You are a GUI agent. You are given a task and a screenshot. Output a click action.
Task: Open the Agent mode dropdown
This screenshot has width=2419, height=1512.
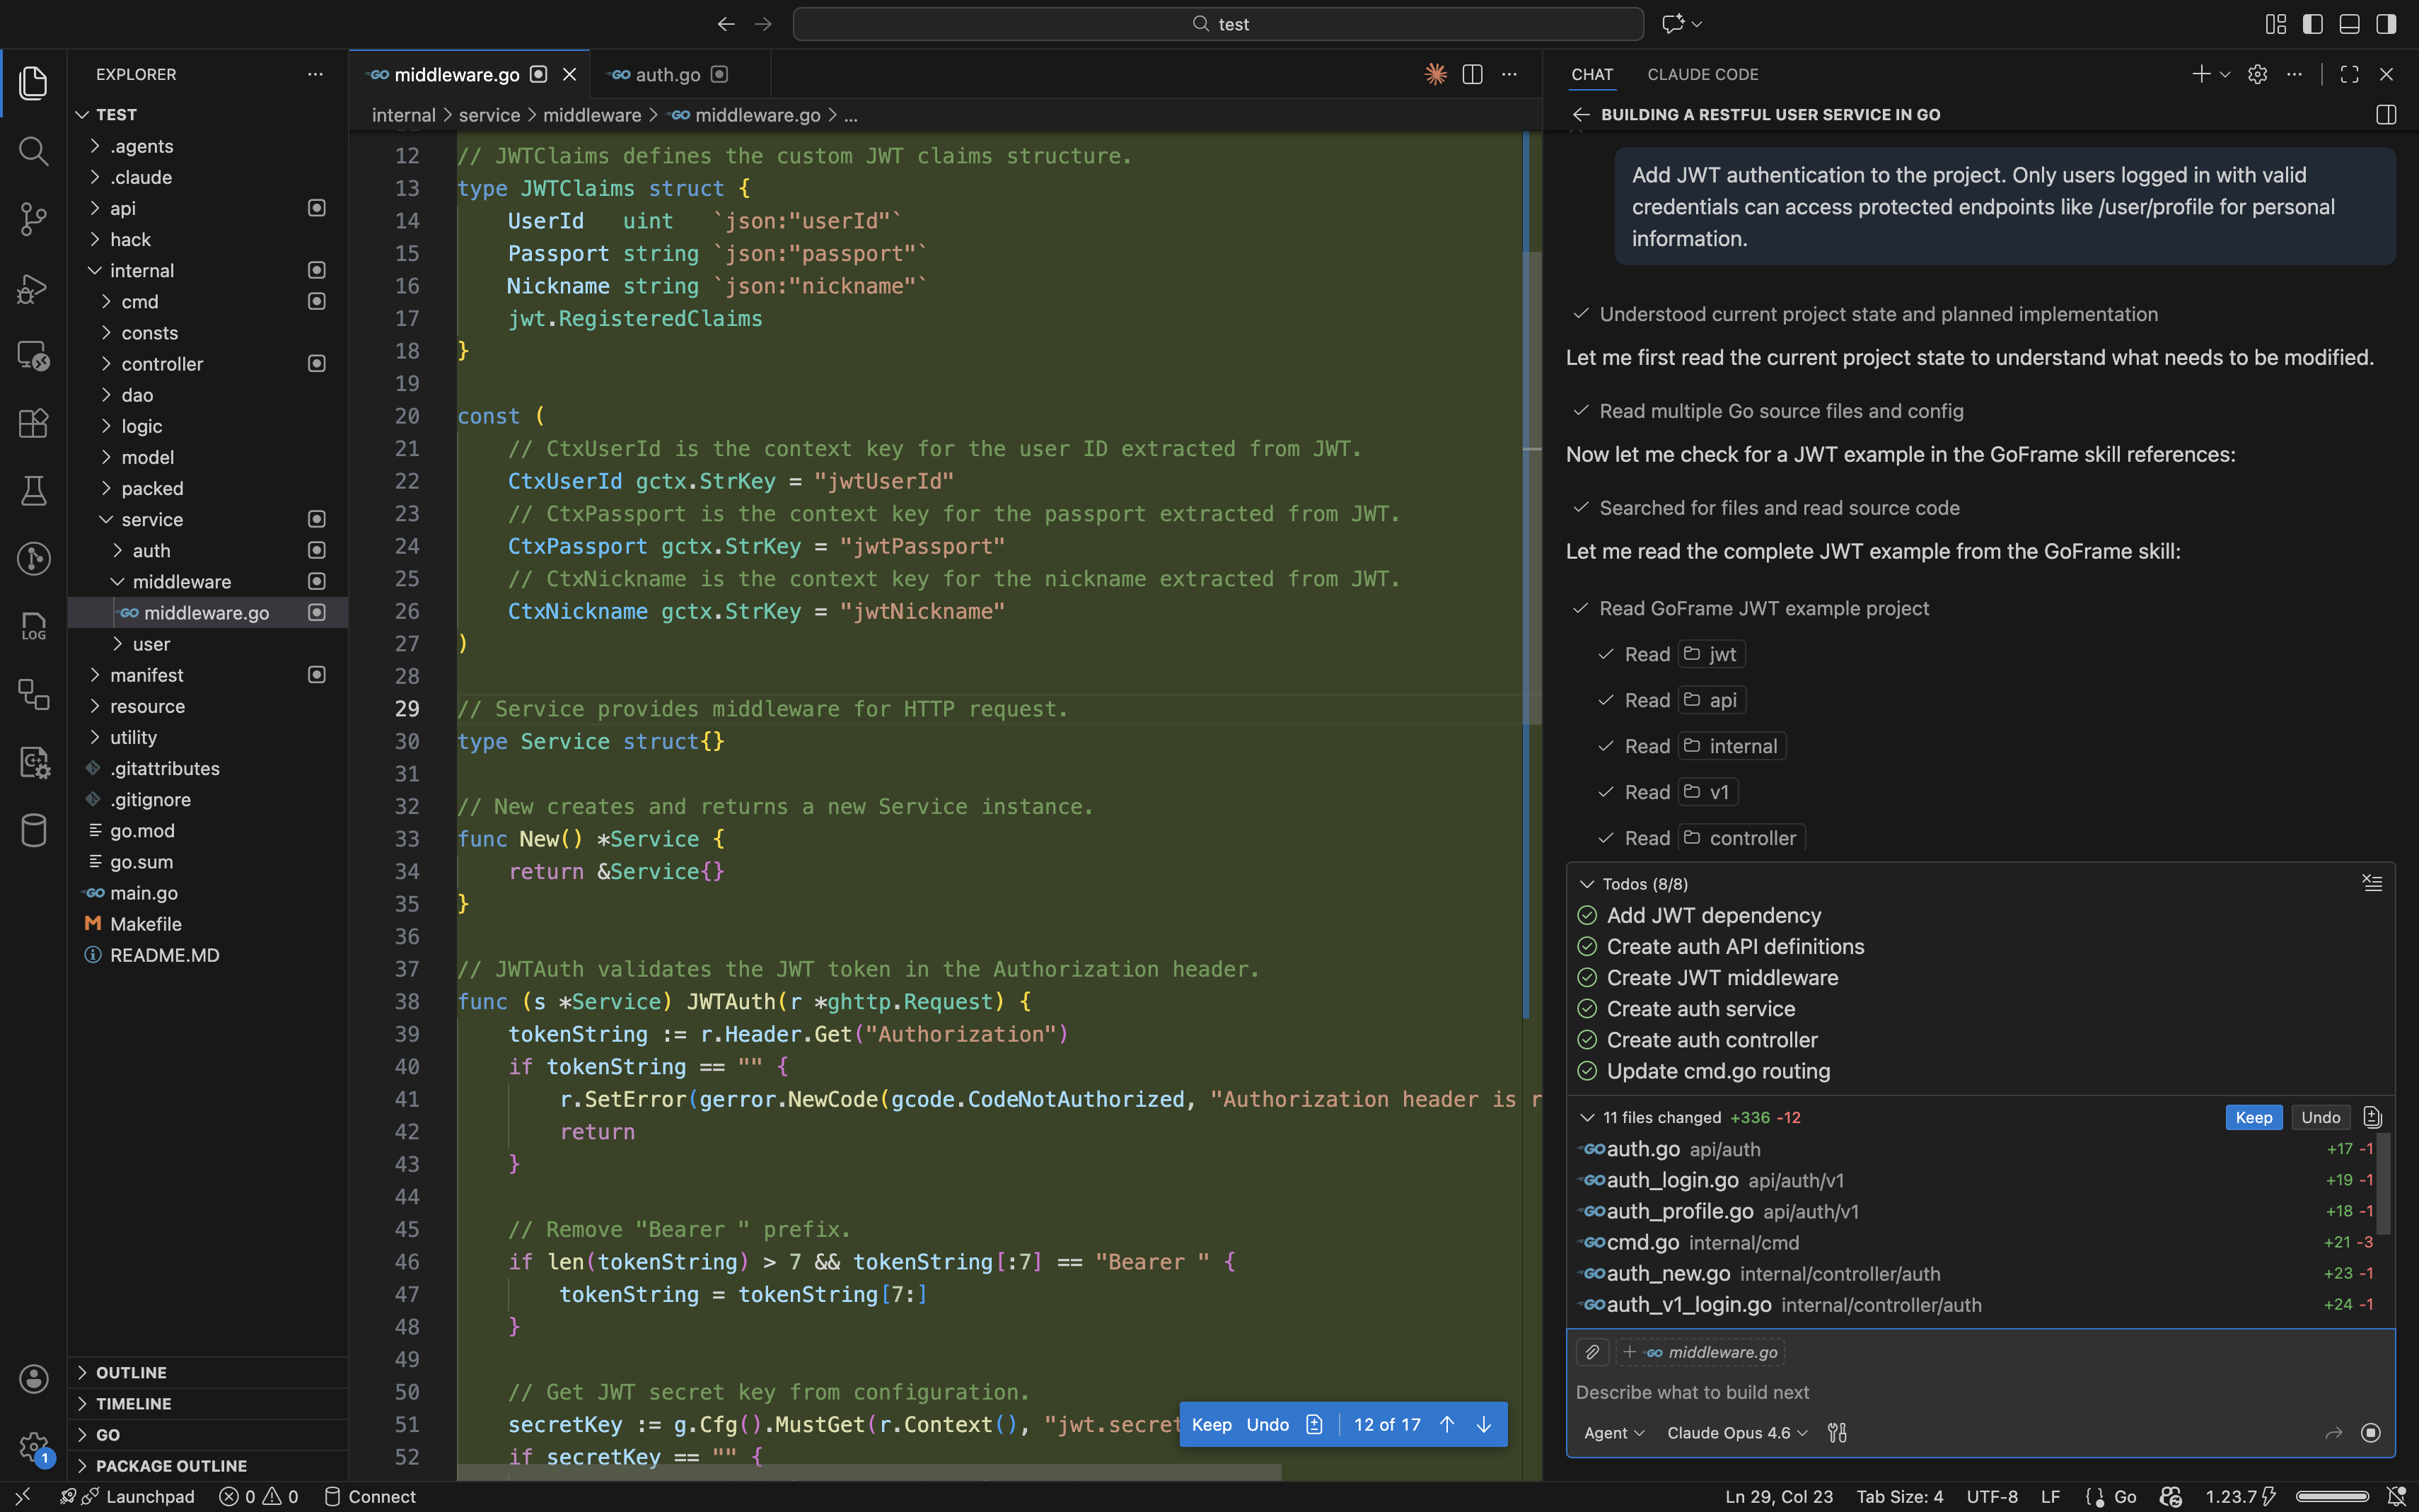(1614, 1433)
